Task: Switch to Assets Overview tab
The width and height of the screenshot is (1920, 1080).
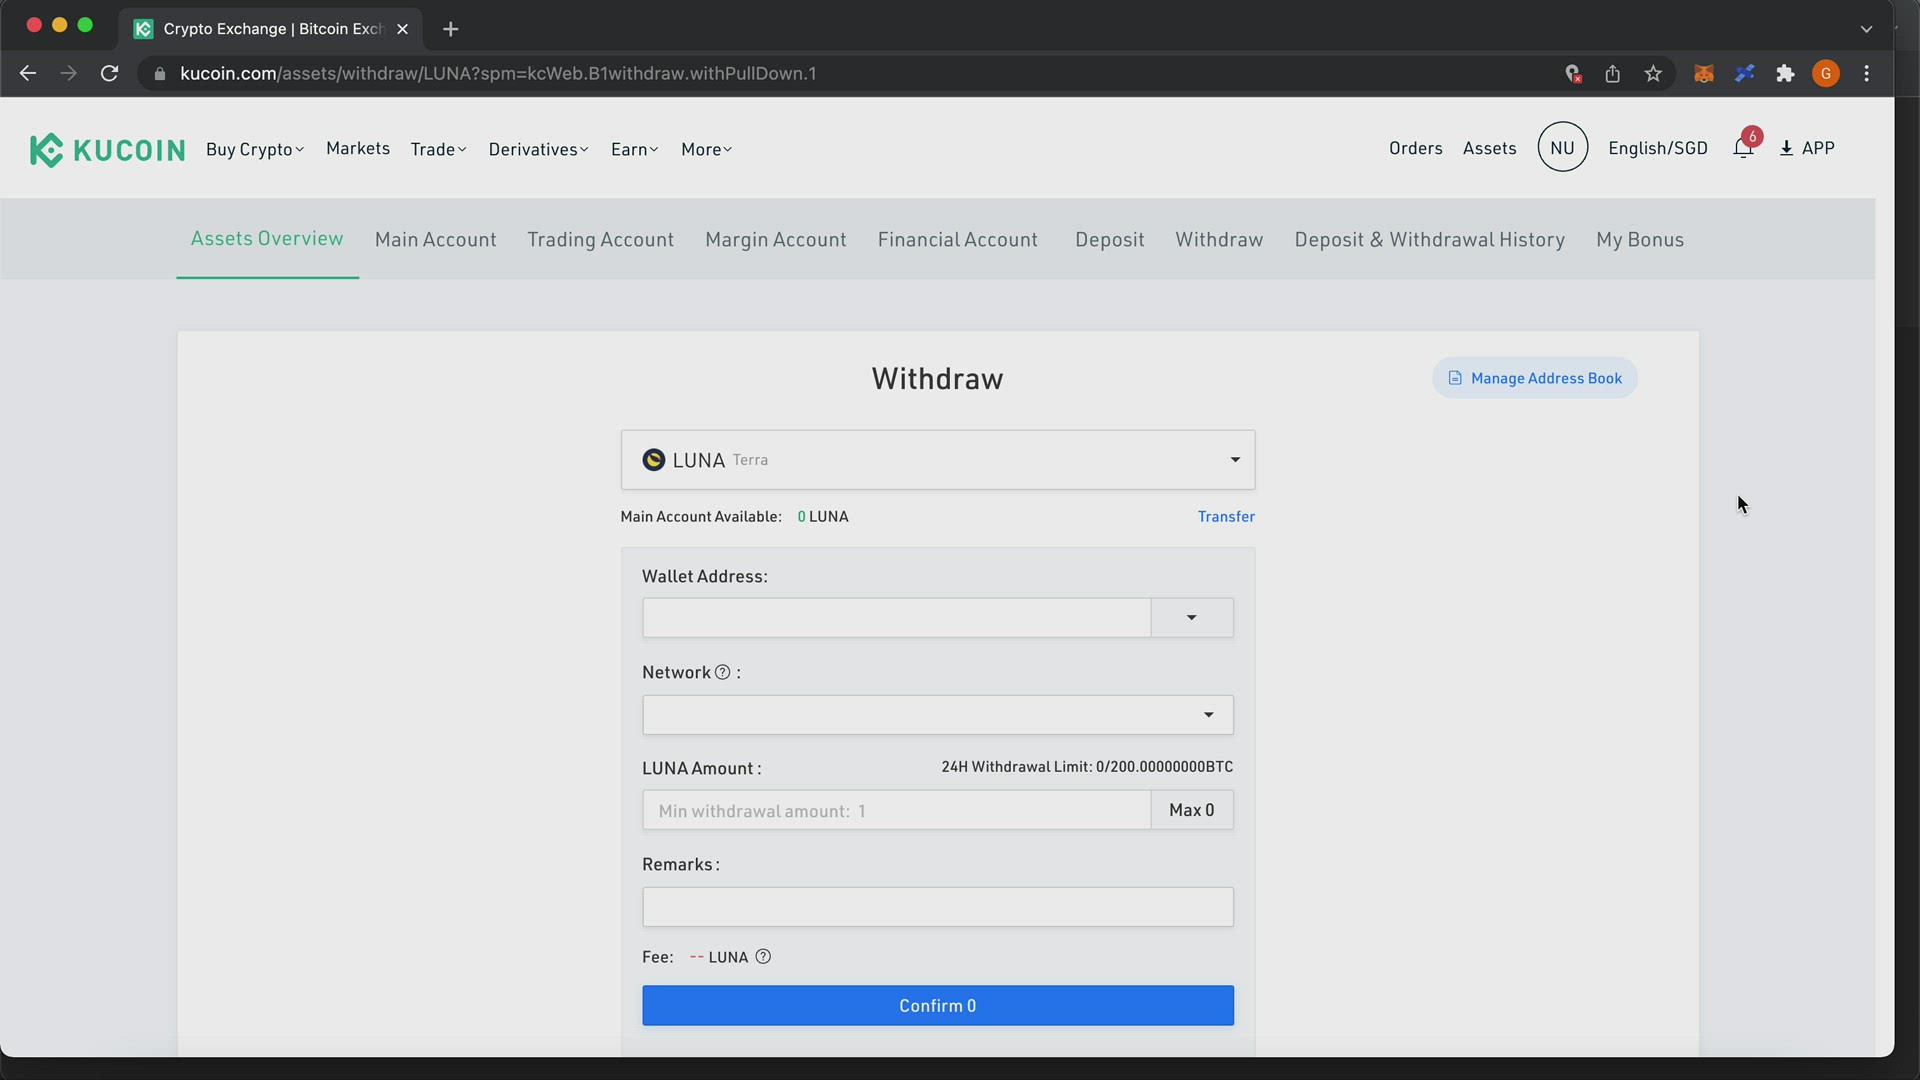Action: (x=267, y=239)
